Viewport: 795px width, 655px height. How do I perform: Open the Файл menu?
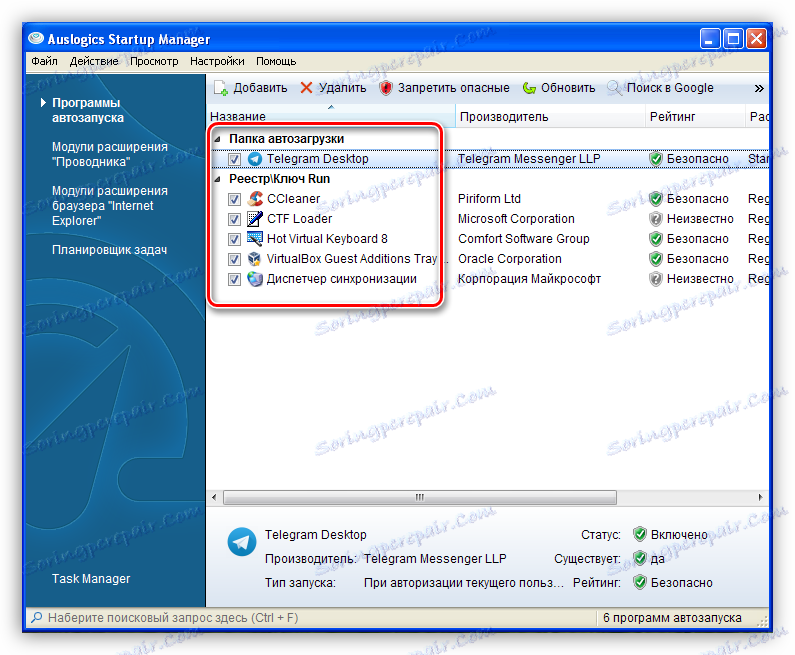coord(45,61)
